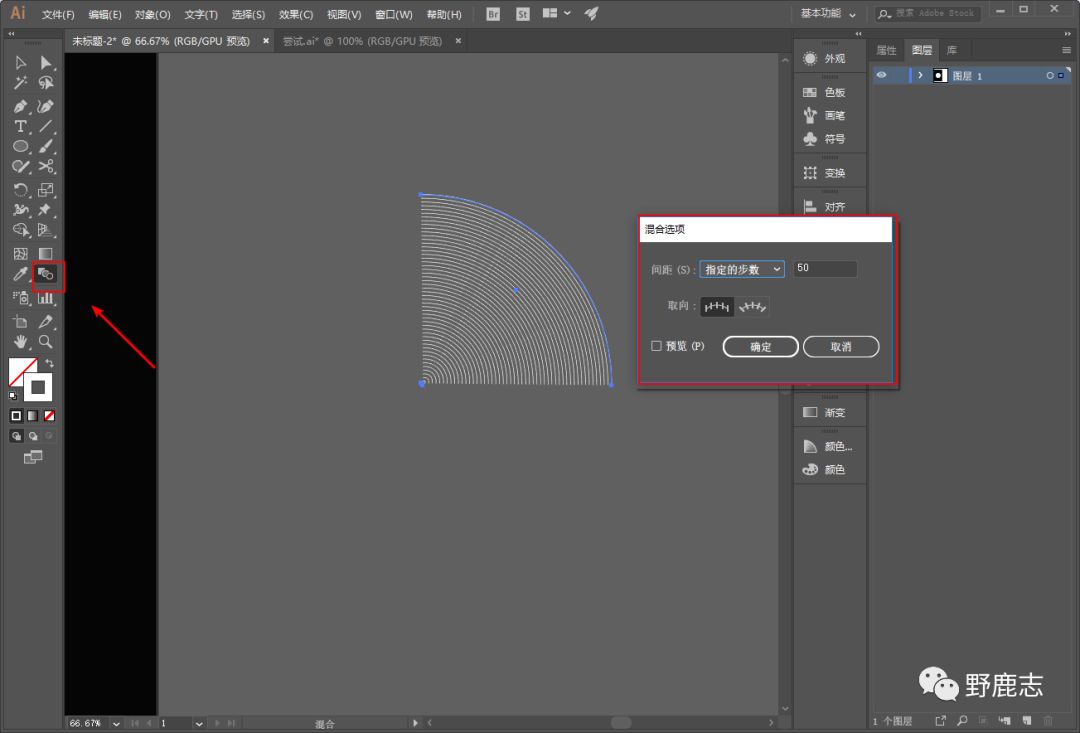Select the Magic Wand tool

pos(20,83)
